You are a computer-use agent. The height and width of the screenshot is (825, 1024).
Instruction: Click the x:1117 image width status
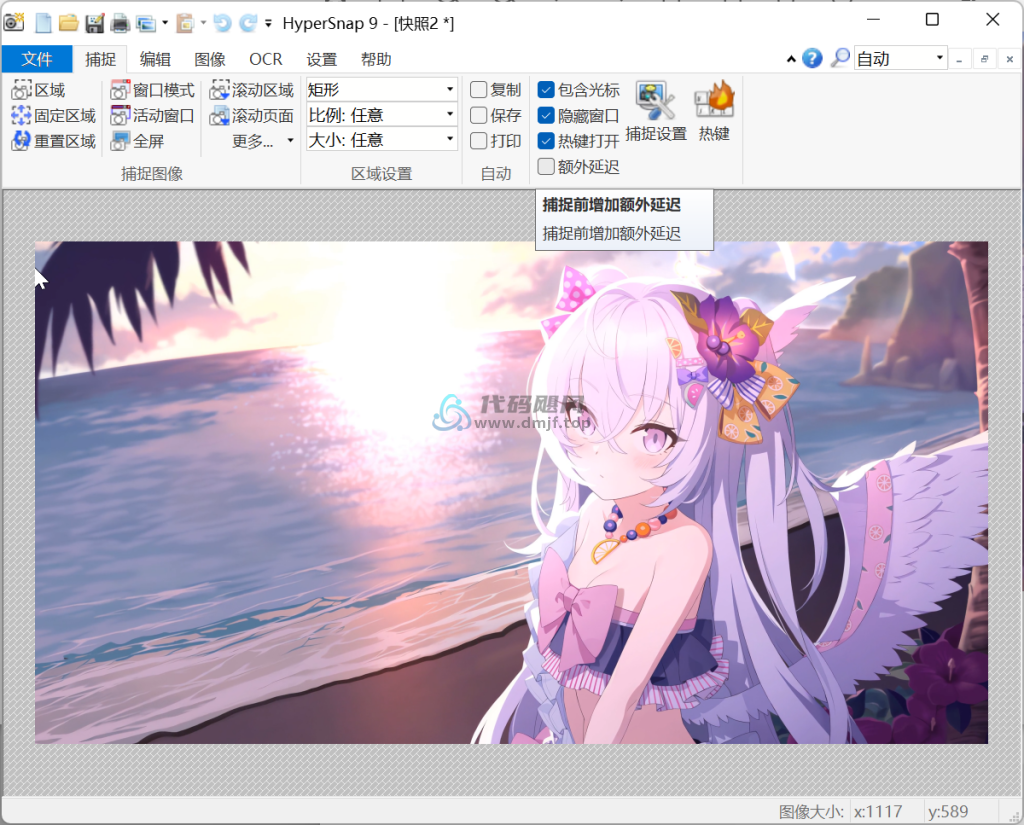pyautogui.click(x=878, y=812)
